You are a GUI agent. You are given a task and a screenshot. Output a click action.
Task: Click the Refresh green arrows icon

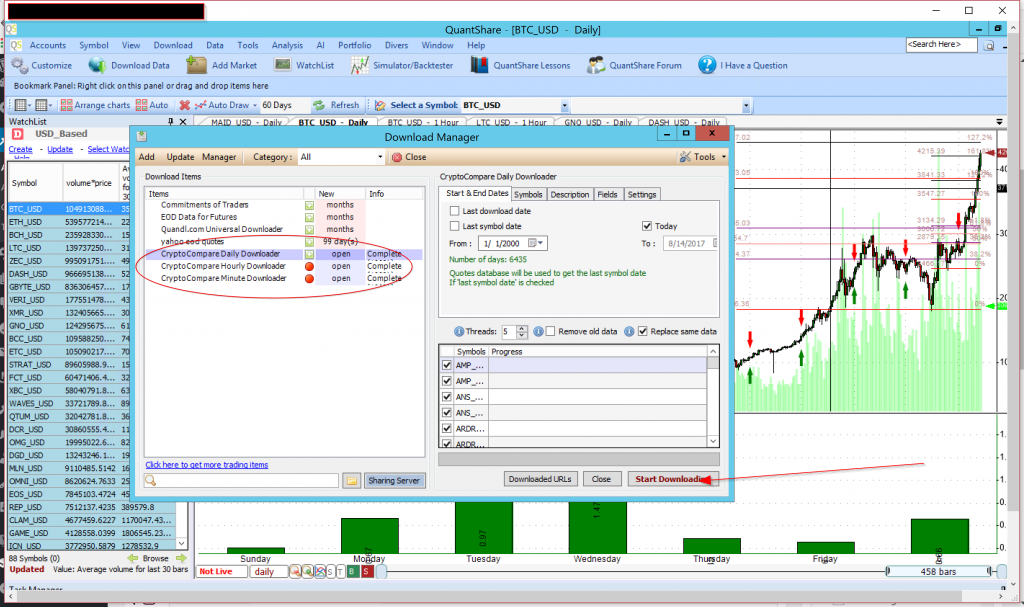pos(319,105)
